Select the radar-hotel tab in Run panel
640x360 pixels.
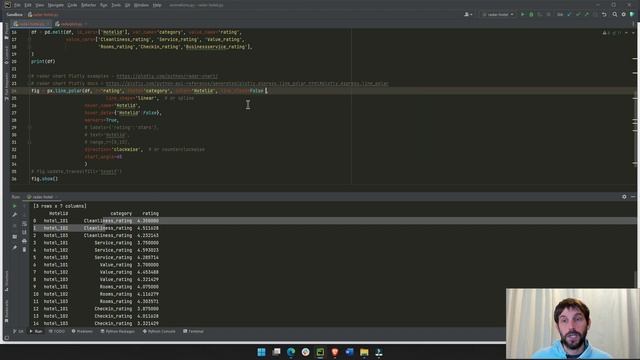(x=42, y=197)
